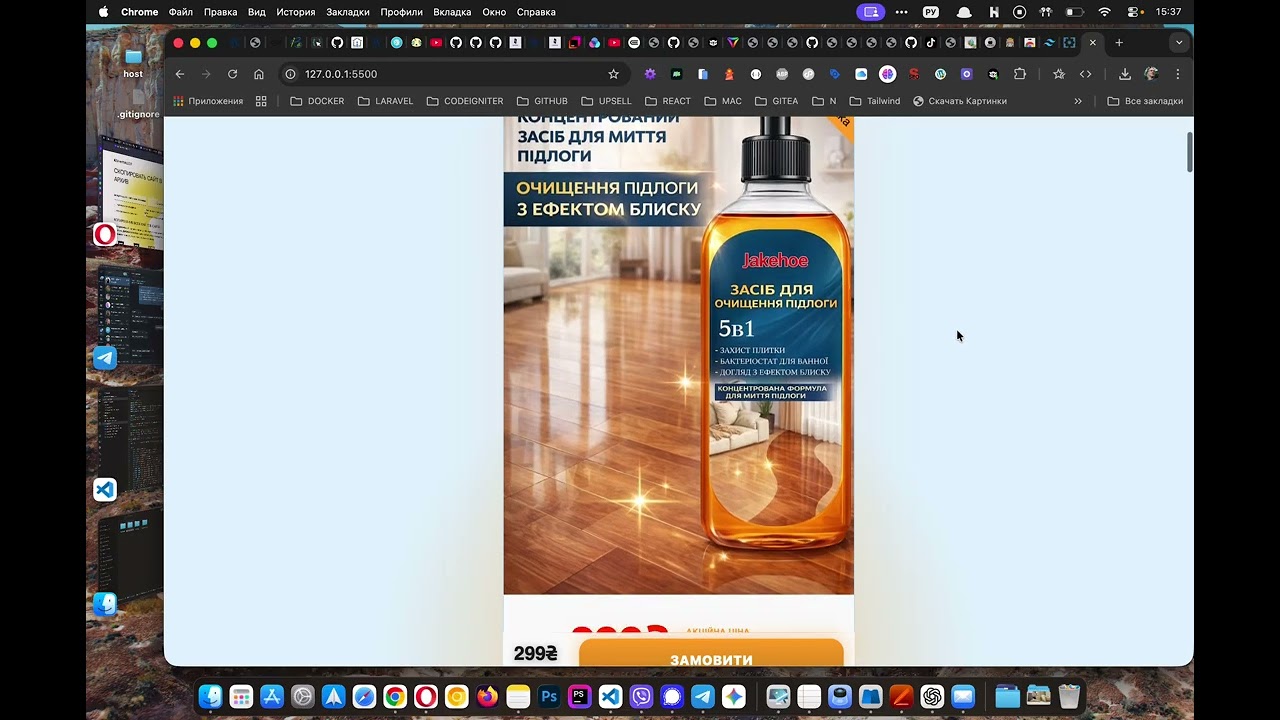
Task: Open ChatGPT from the Dock
Action: pyautogui.click(x=932, y=696)
